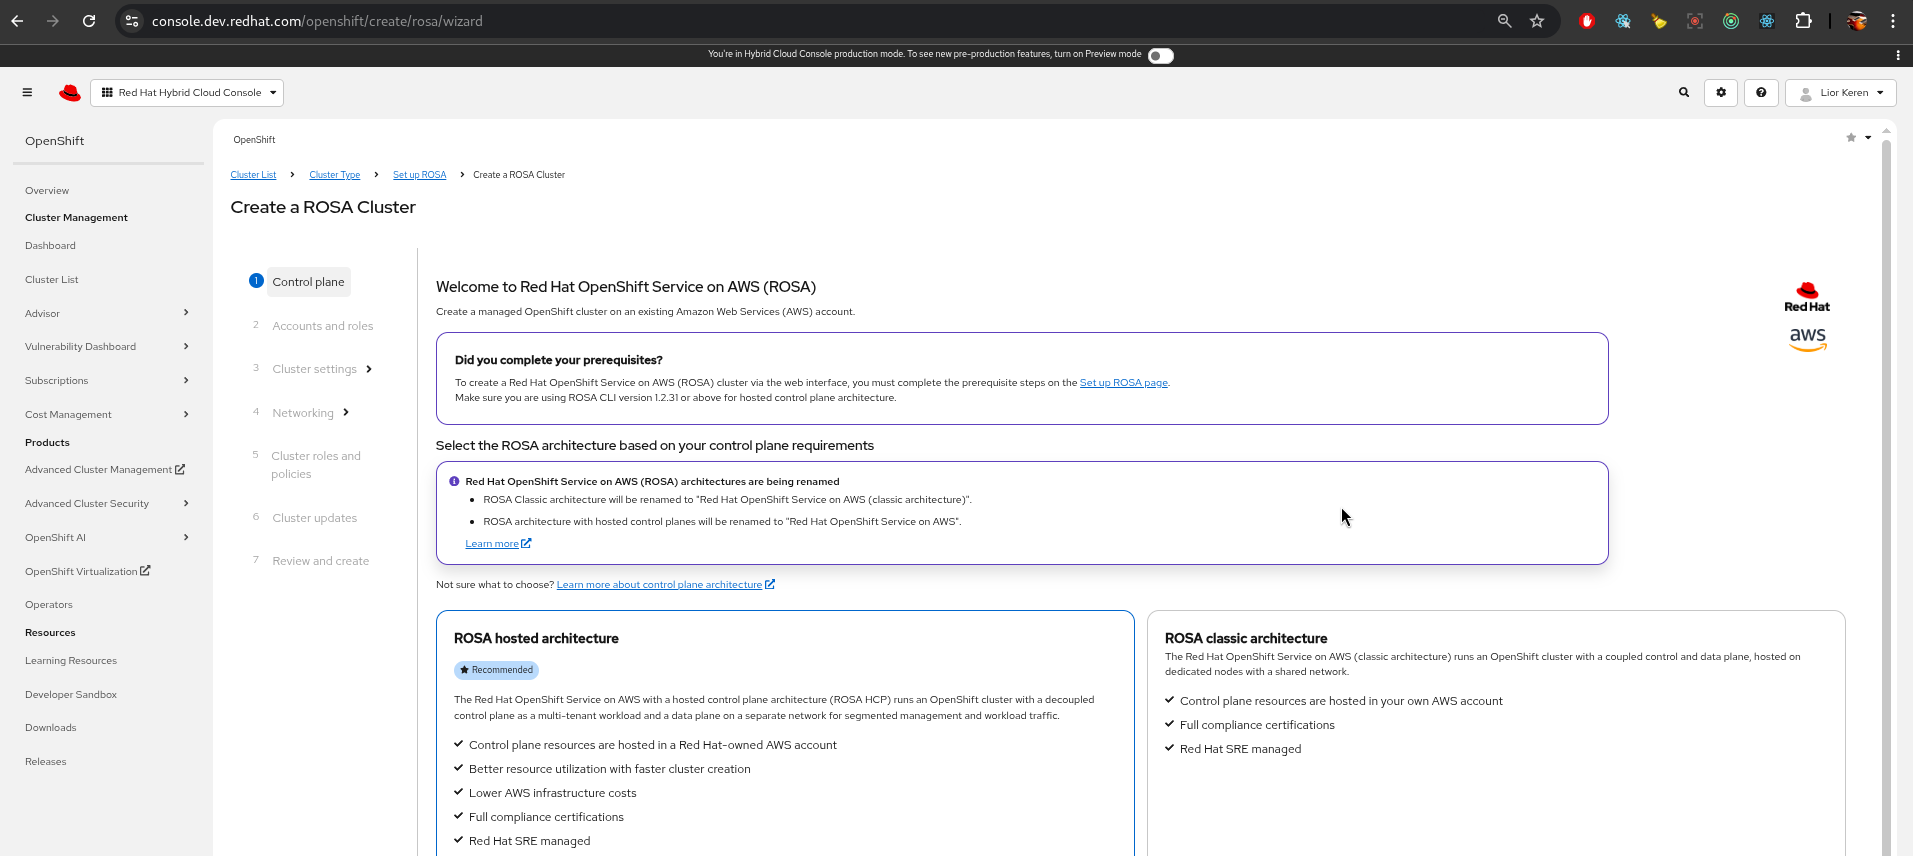Bookmark this page with browser star
The width and height of the screenshot is (1913, 856).
tap(1537, 21)
